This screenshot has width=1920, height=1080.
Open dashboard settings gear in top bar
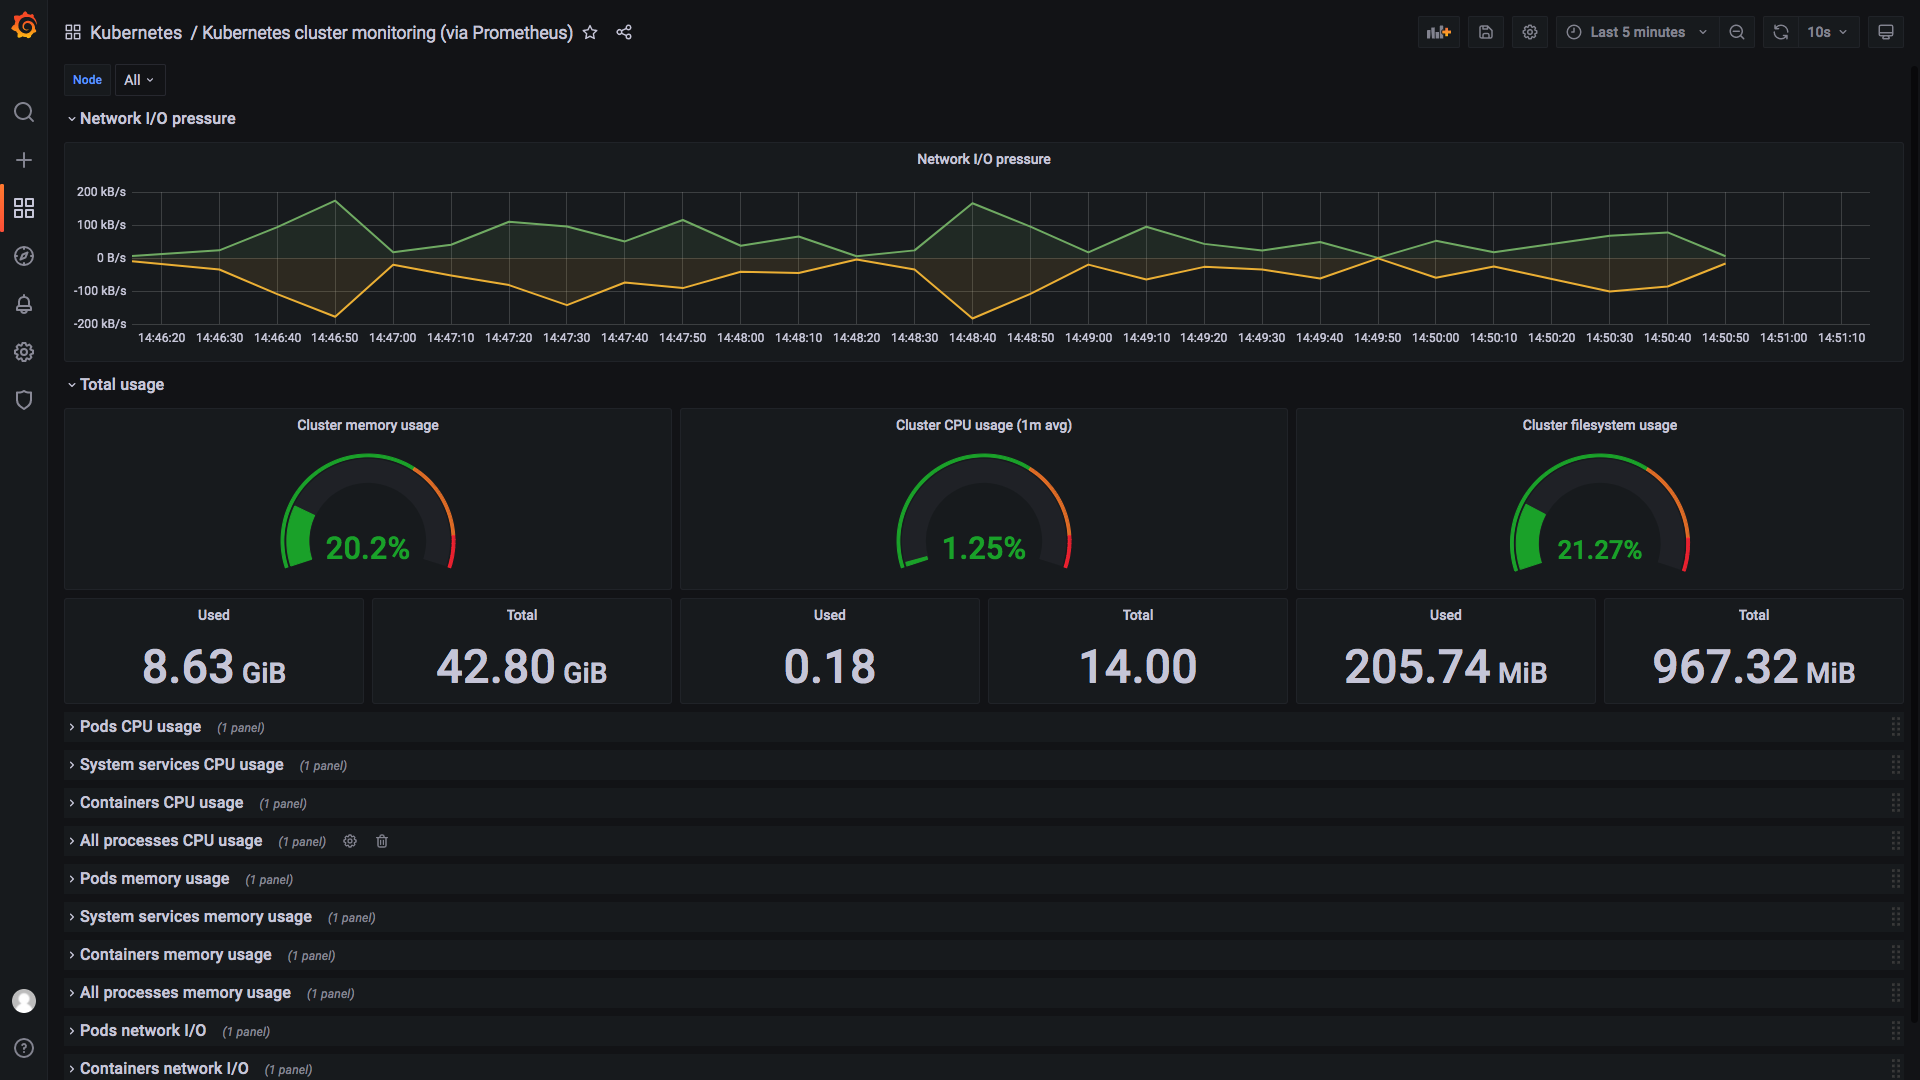1530,32
